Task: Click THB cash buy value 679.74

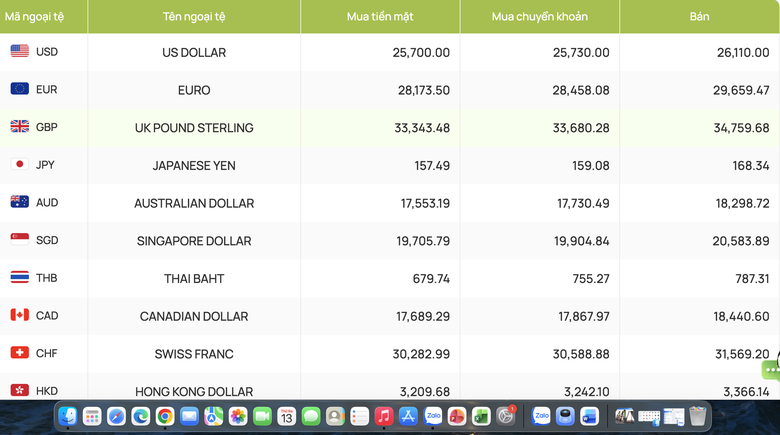Action: pyautogui.click(x=431, y=279)
